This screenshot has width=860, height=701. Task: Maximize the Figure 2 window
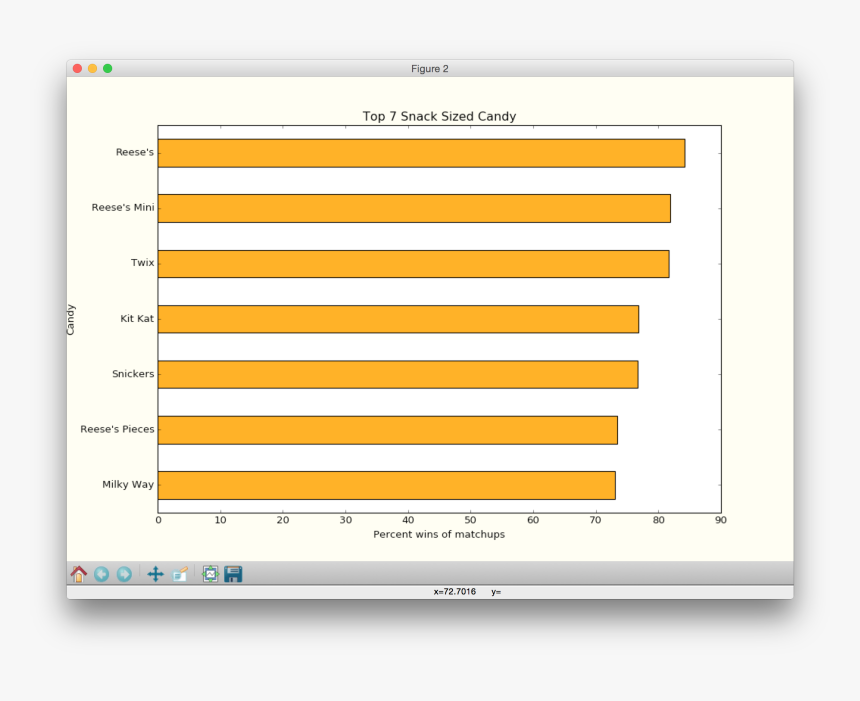(108, 69)
